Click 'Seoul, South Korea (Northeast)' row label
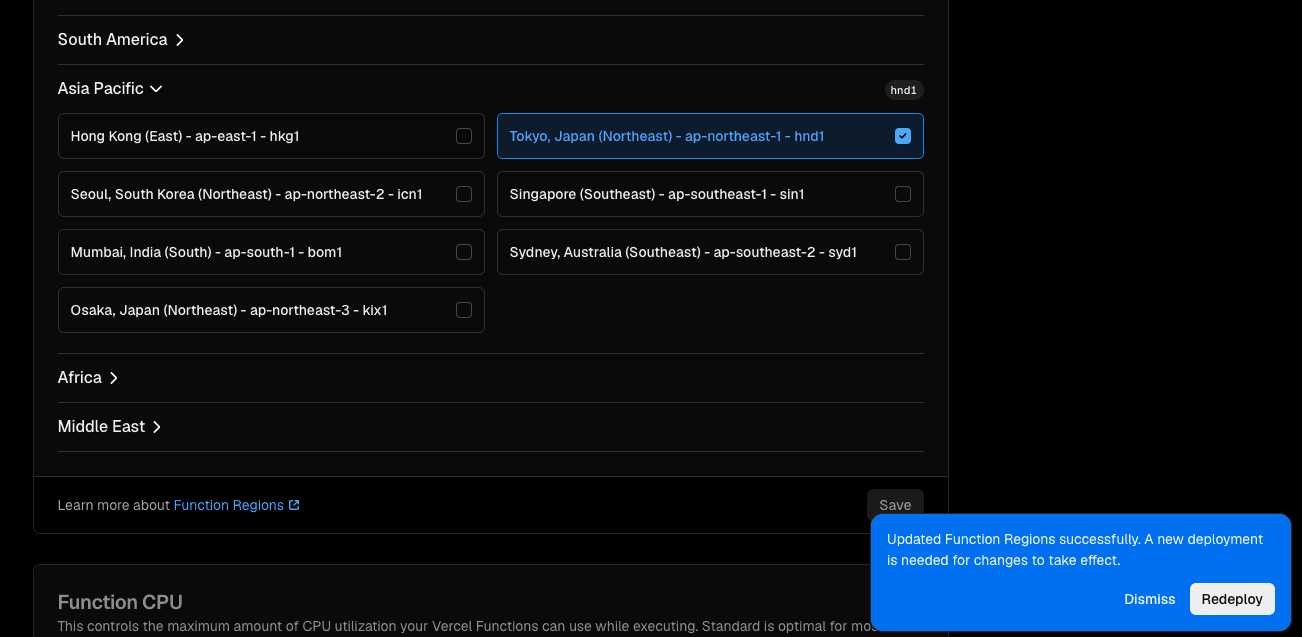This screenshot has height=637, width=1302. (x=247, y=194)
